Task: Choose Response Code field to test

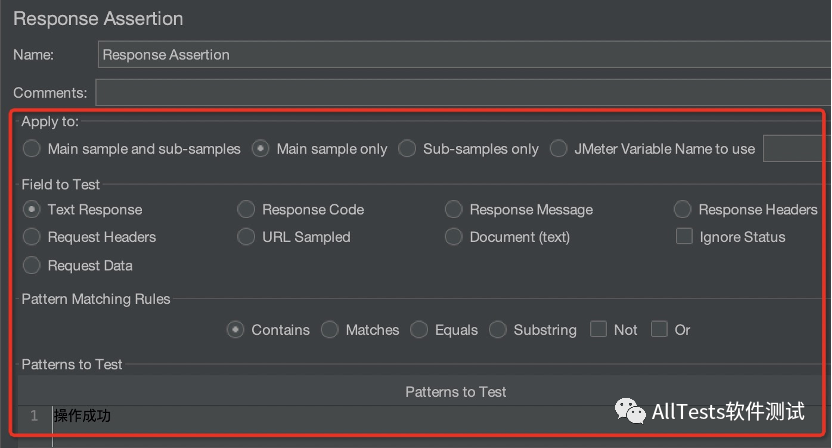Action: (x=247, y=210)
